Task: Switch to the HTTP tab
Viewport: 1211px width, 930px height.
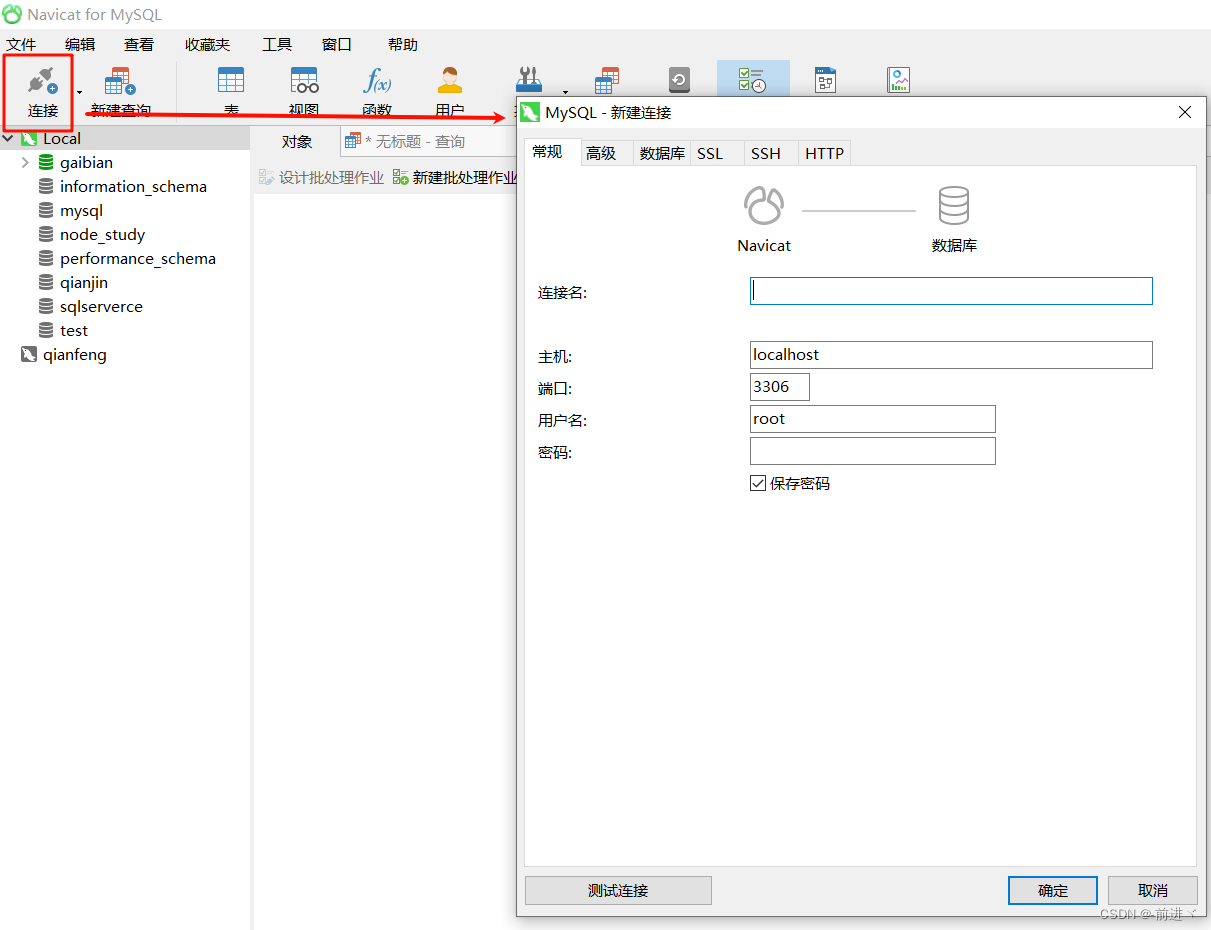Action: pos(825,153)
